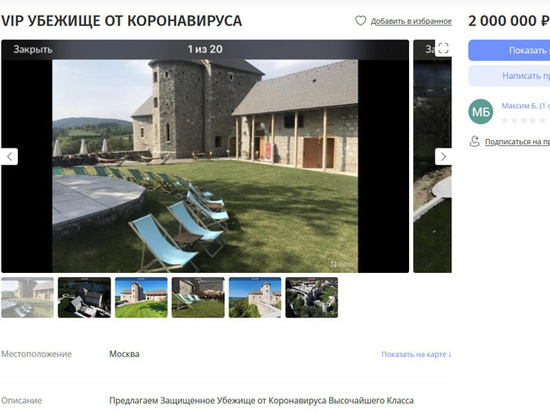Click the seller star rating

pyautogui.click(x=524, y=120)
